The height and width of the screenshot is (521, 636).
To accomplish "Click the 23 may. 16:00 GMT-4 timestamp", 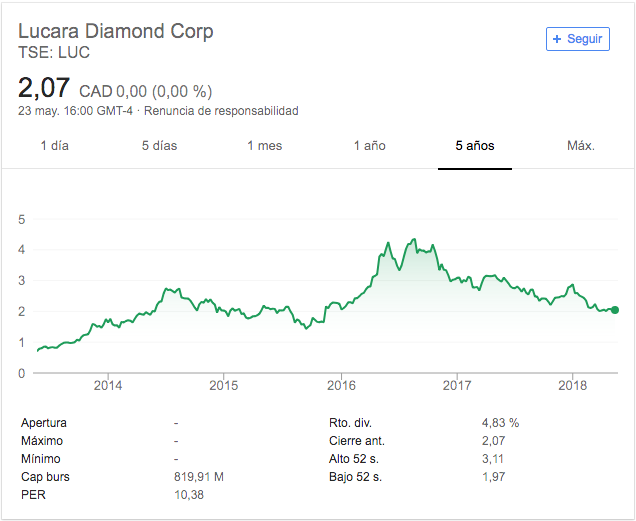I will (x=75, y=111).
